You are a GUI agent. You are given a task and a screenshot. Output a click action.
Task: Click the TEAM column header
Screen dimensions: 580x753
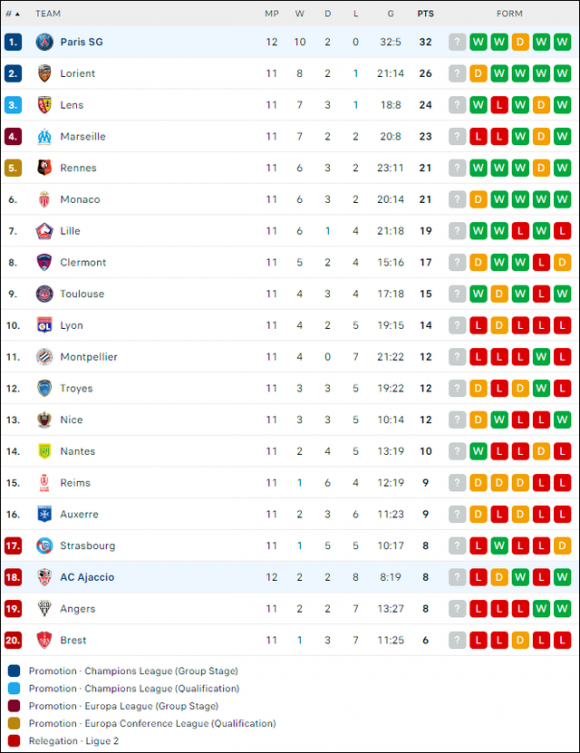click(x=48, y=14)
